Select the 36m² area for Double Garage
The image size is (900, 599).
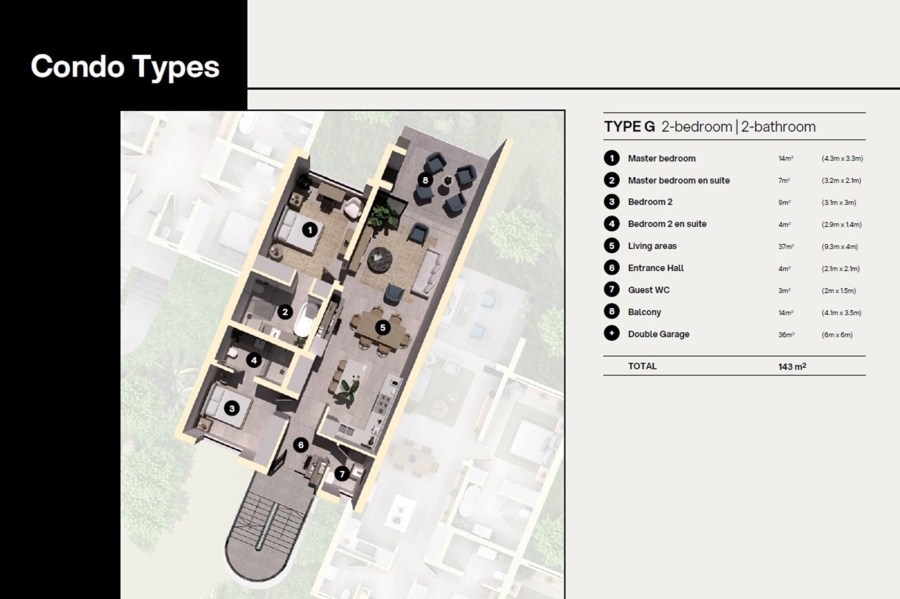coord(786,334)
